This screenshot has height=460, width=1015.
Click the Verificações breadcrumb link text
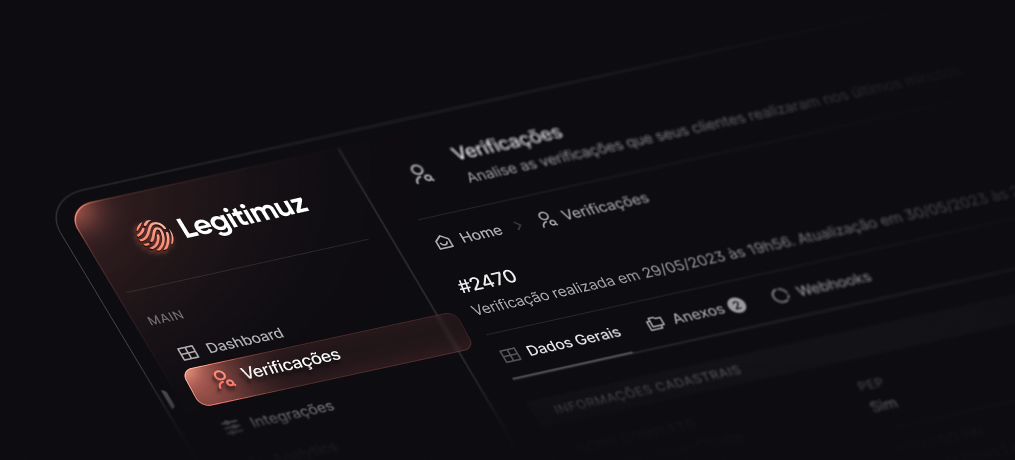point(605,206)
